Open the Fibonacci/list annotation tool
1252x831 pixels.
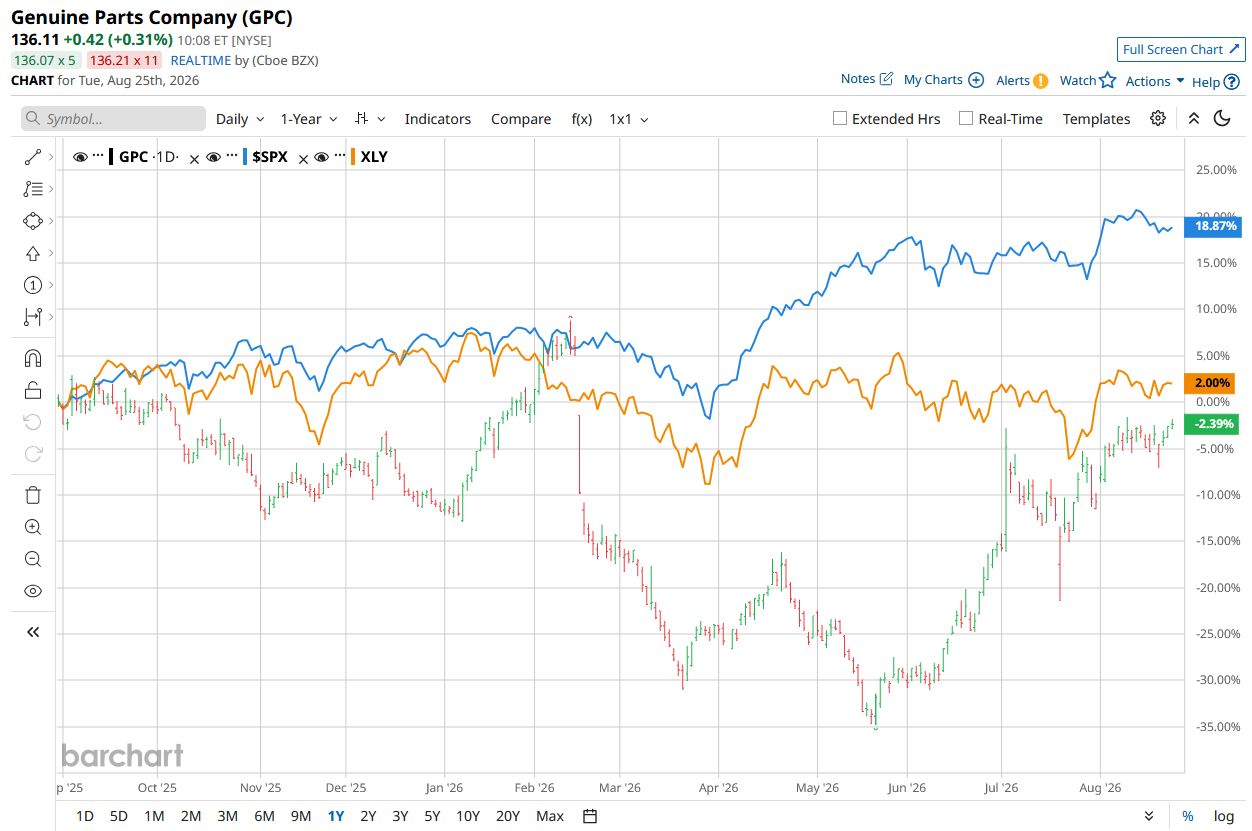pyautogui.click(x=33, y=189)
